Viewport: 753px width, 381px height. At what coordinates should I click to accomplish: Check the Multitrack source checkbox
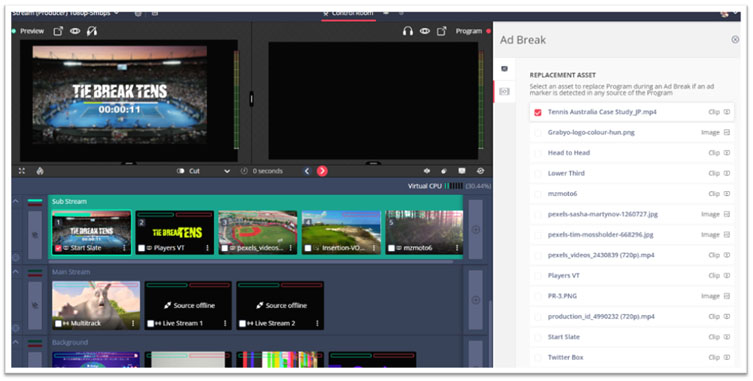tap(58, 324)
